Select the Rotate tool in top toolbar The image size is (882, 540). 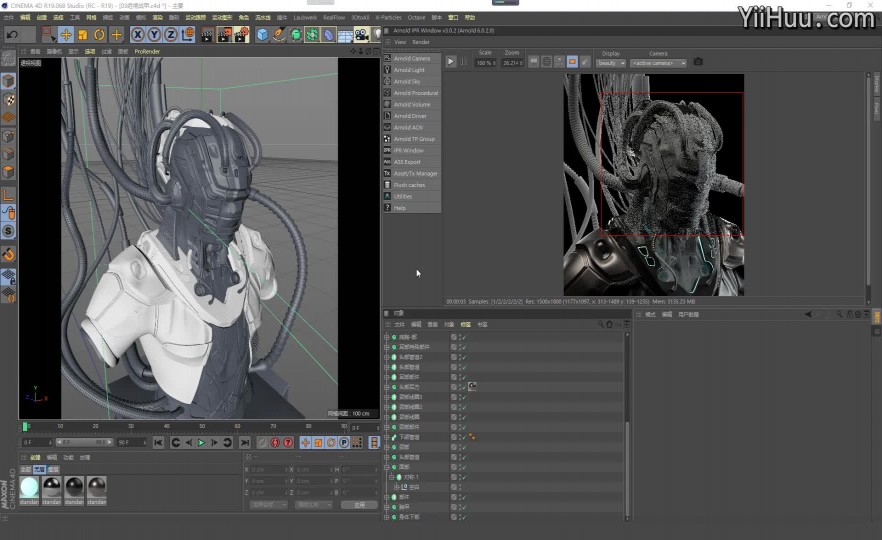coord(100,35)
